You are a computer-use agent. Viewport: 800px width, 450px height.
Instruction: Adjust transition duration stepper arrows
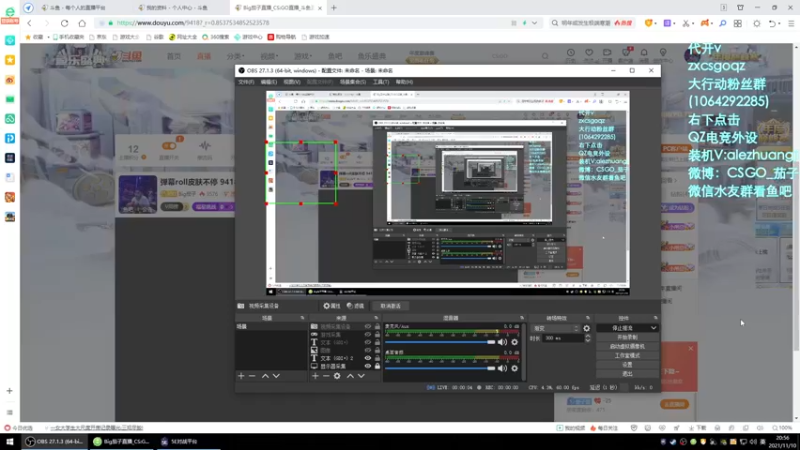588,338
